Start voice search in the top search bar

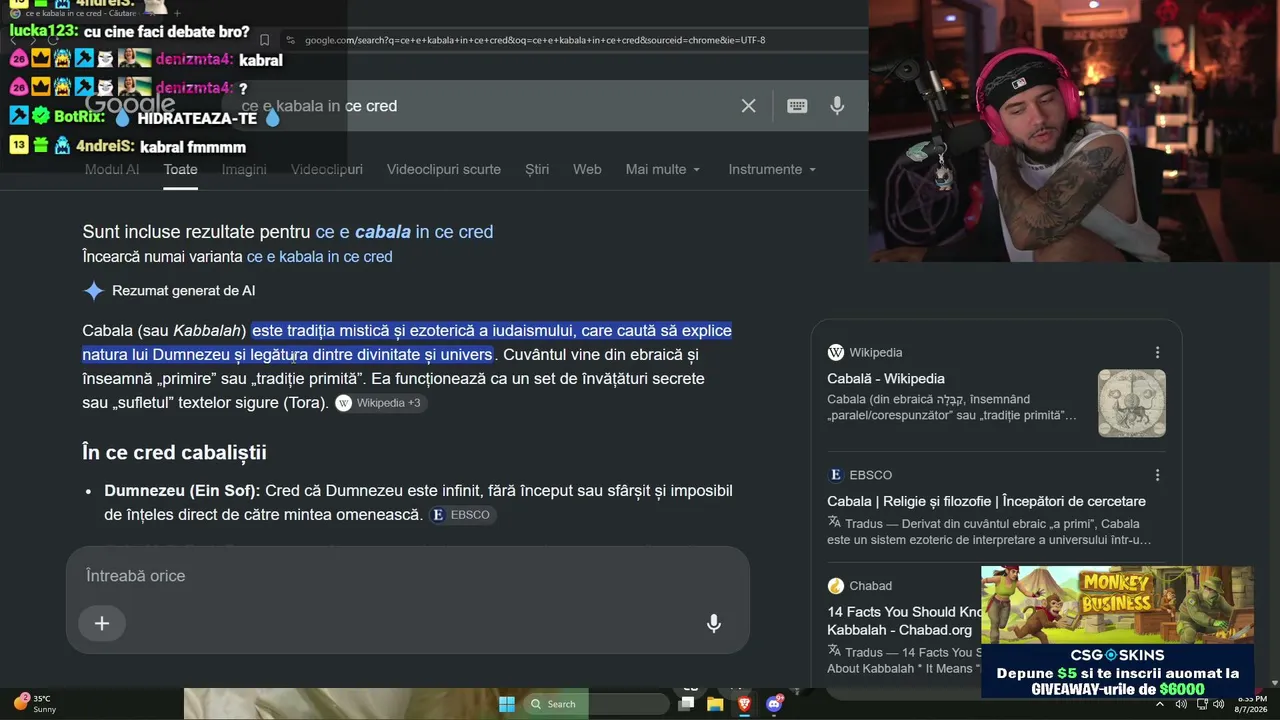click(x=837, y=106)
